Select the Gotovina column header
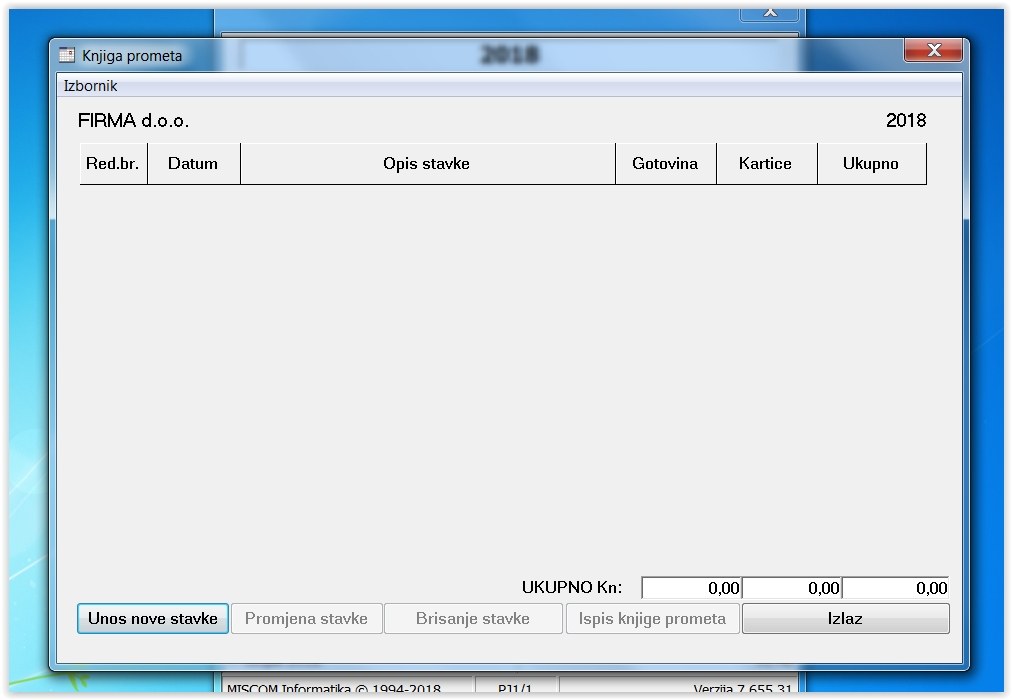This screenshot has width=1012, height=700. (665, 164)
